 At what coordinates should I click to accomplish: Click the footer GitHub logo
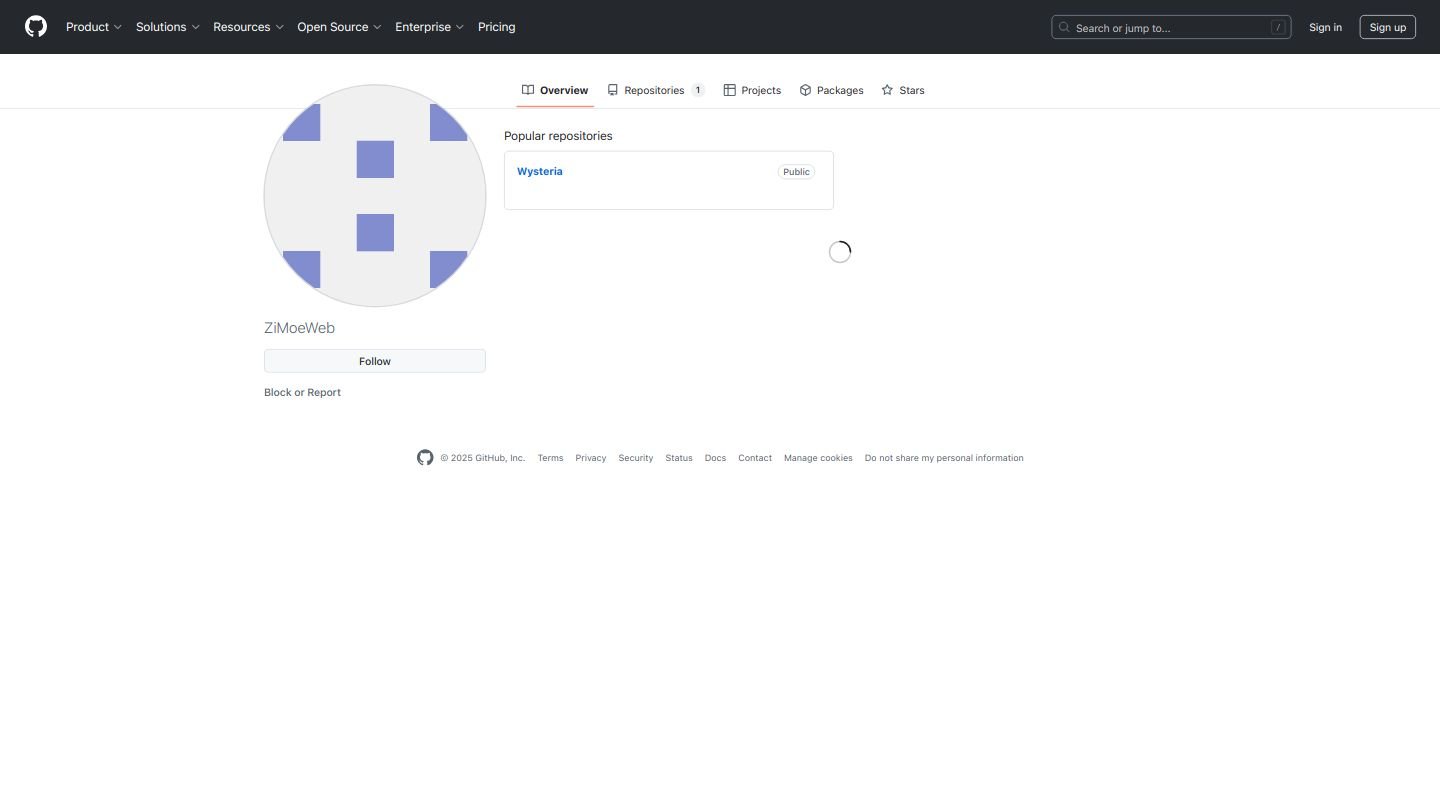pos(425,457)
